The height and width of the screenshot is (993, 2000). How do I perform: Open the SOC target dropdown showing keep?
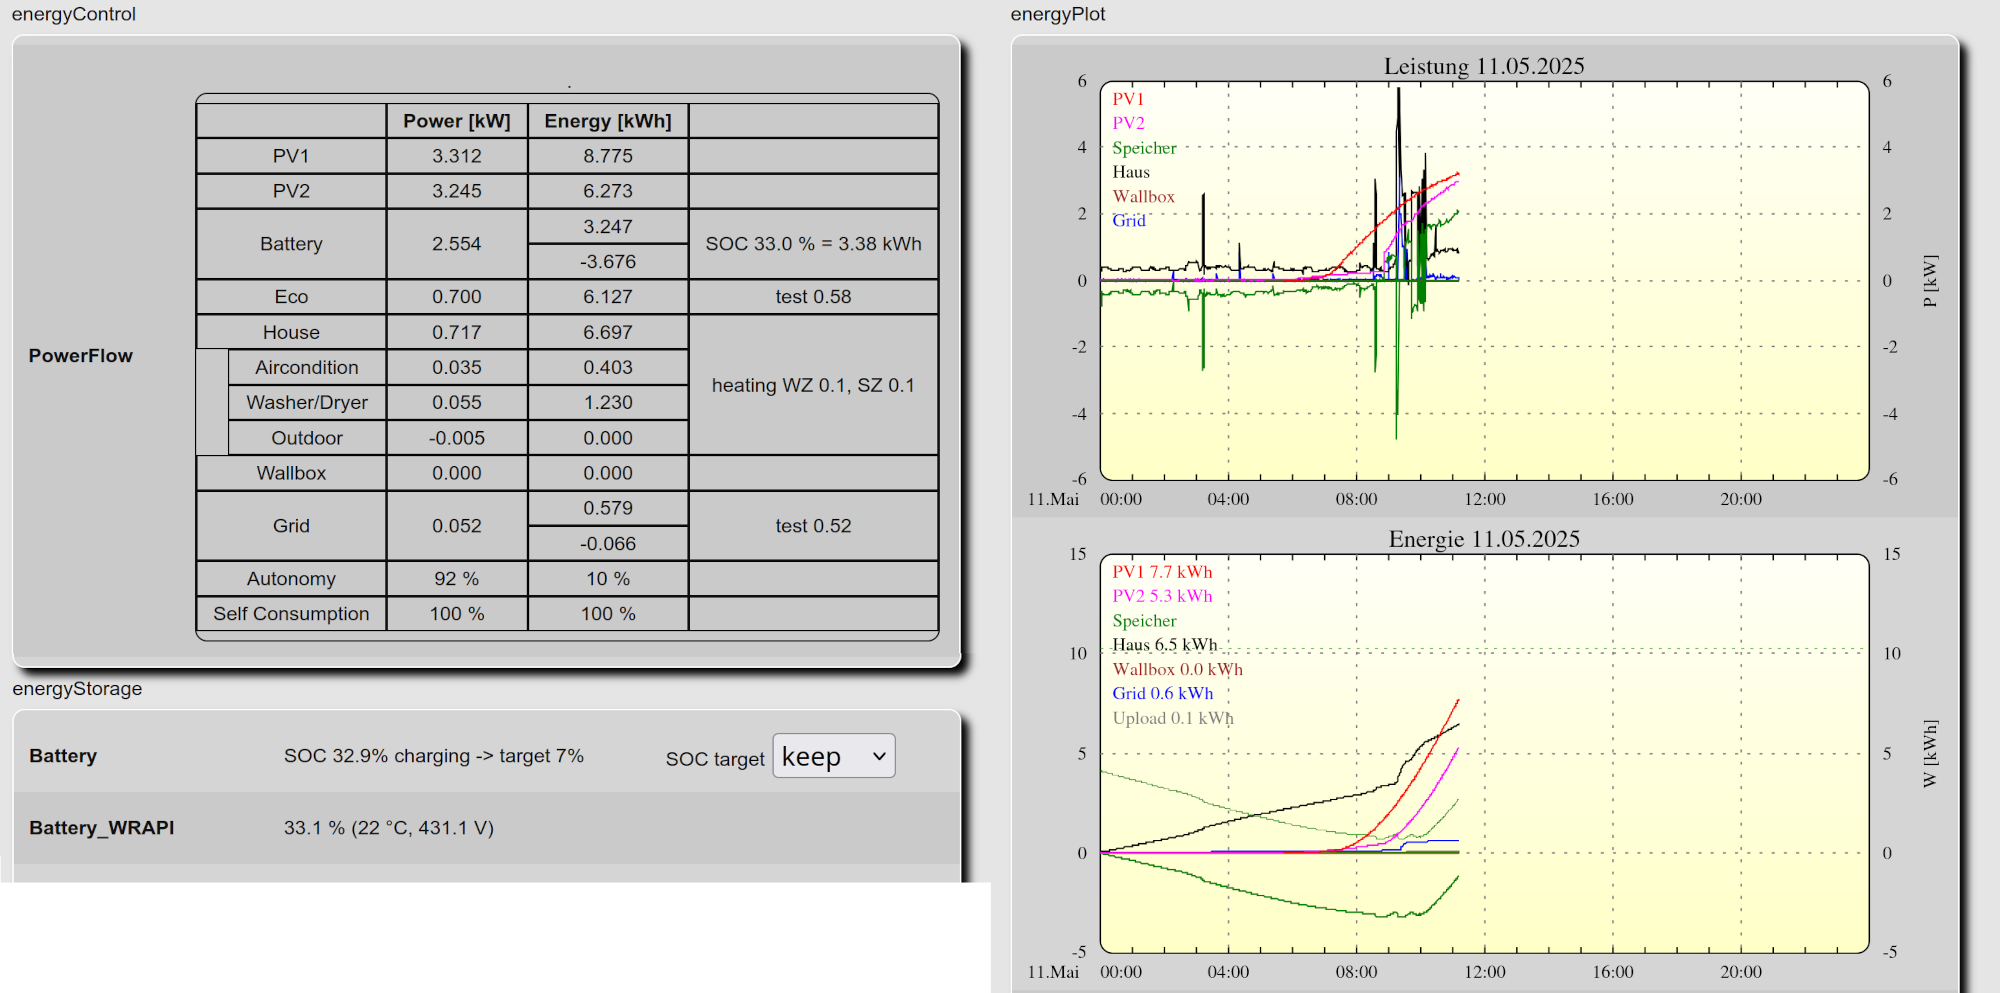(833, 756)
